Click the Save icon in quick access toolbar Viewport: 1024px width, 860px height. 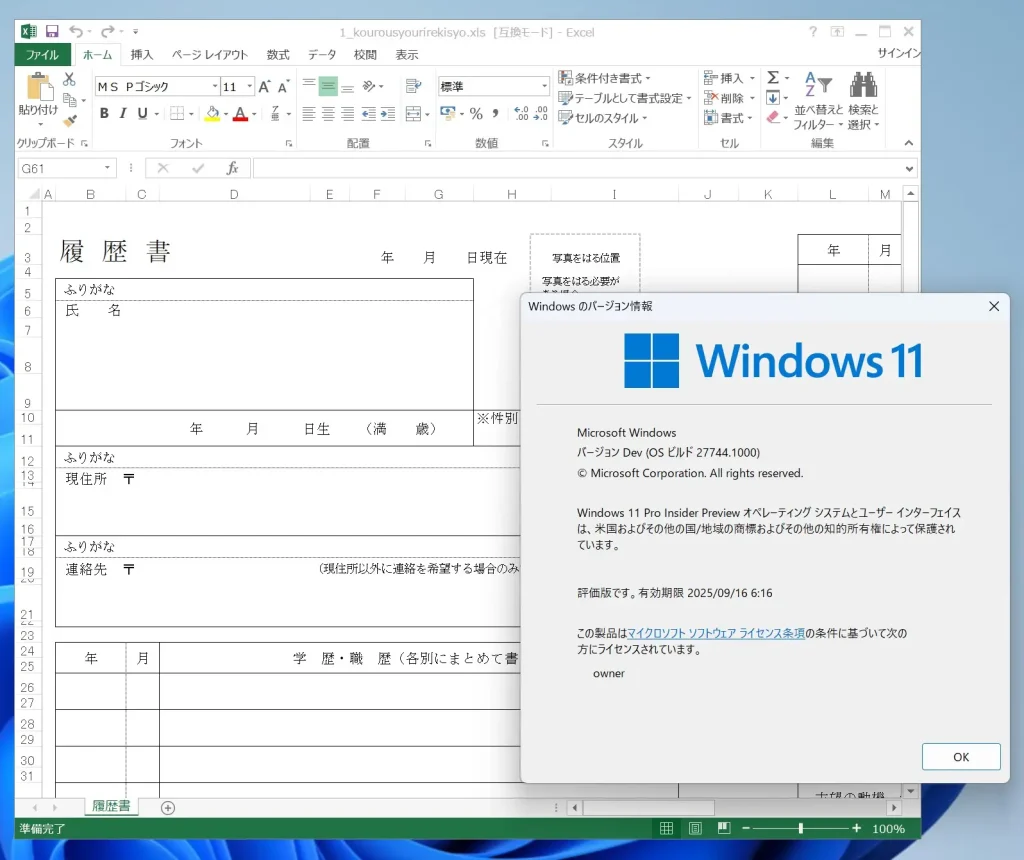(52, 31)
